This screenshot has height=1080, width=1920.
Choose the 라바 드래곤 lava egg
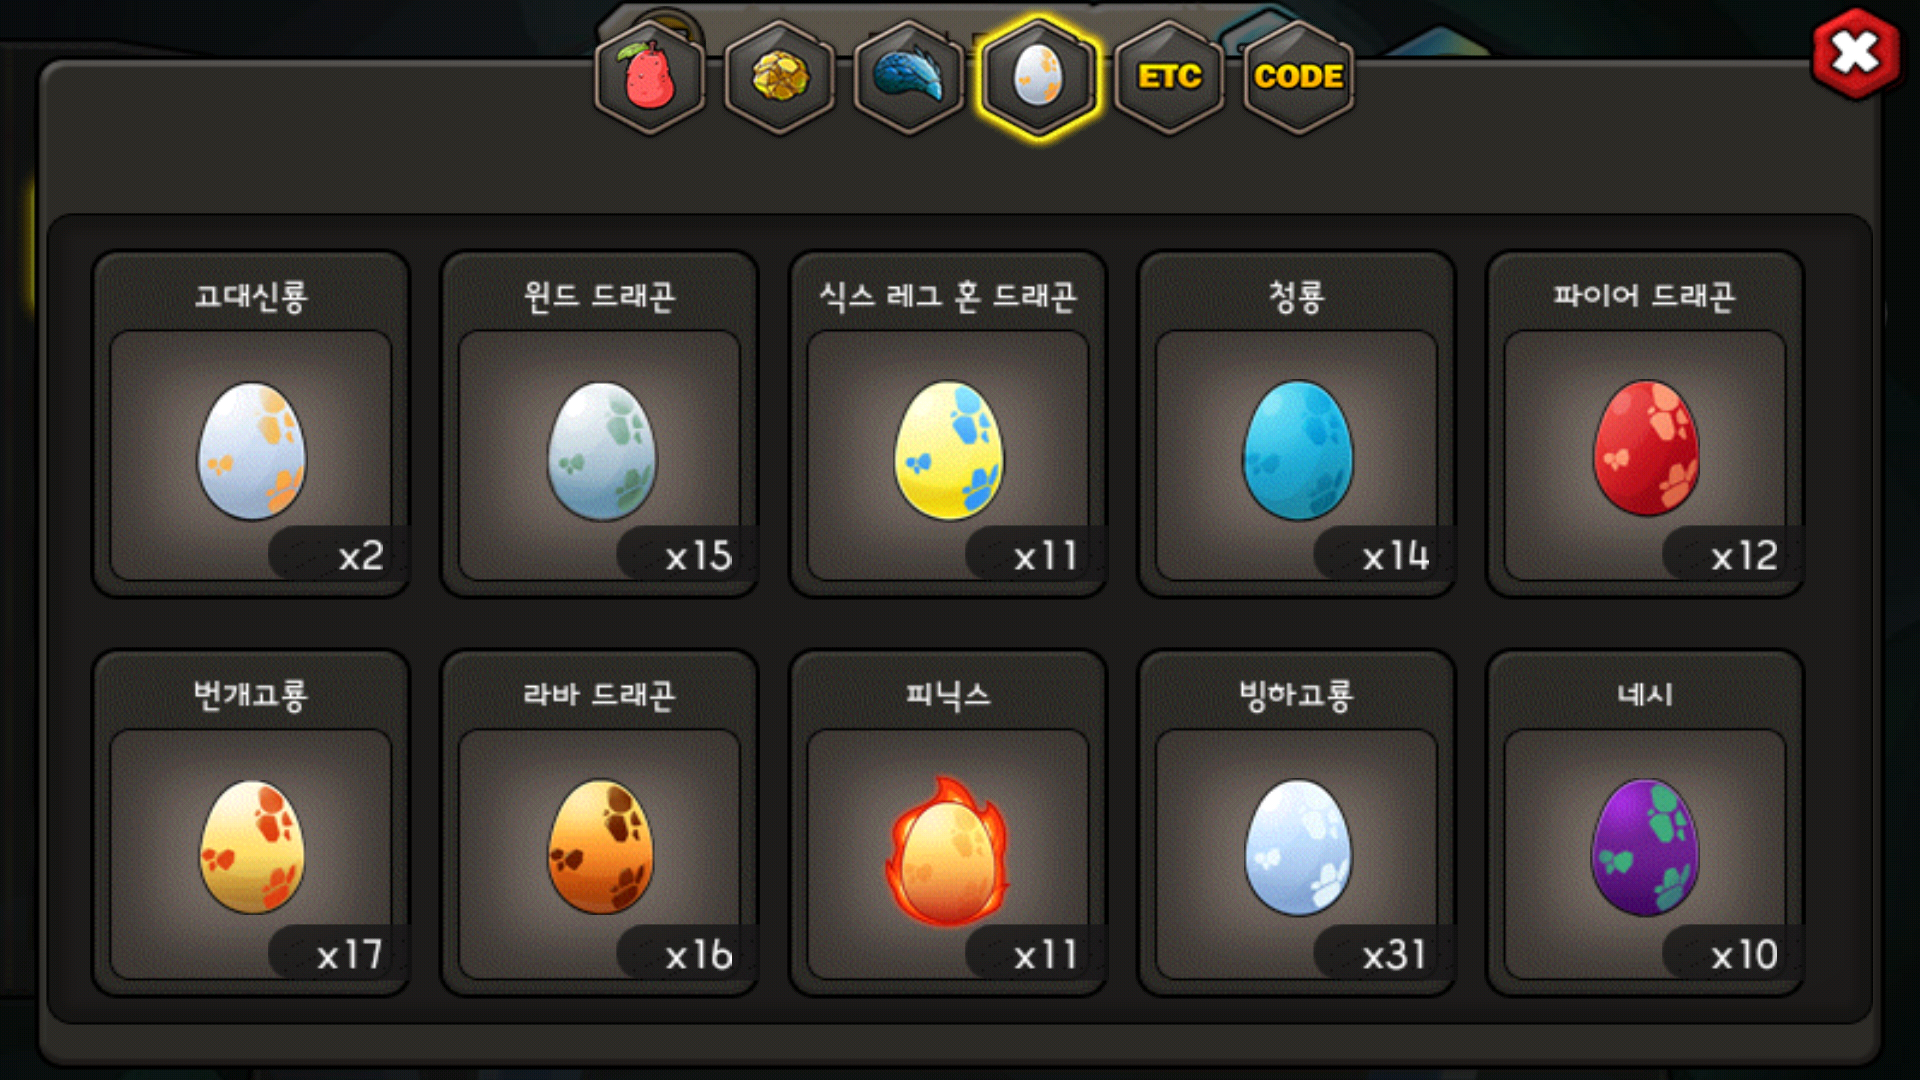600,846
